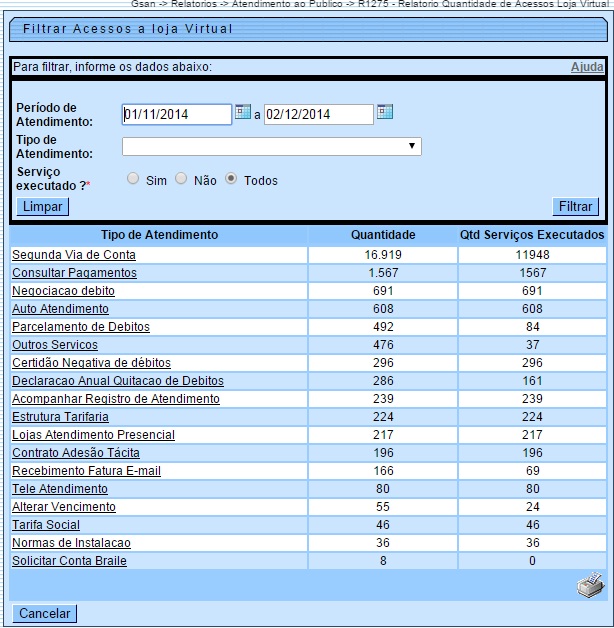
Task: Click the start date field 01/11/2014
Action: click(176, 114)
